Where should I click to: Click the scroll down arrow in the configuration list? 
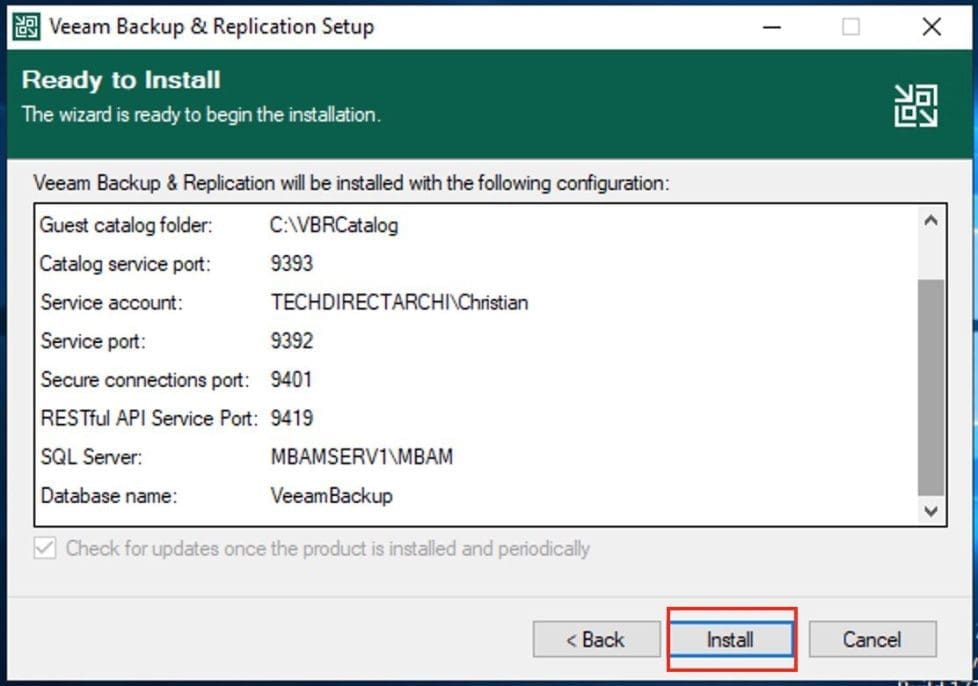(931, 511)
